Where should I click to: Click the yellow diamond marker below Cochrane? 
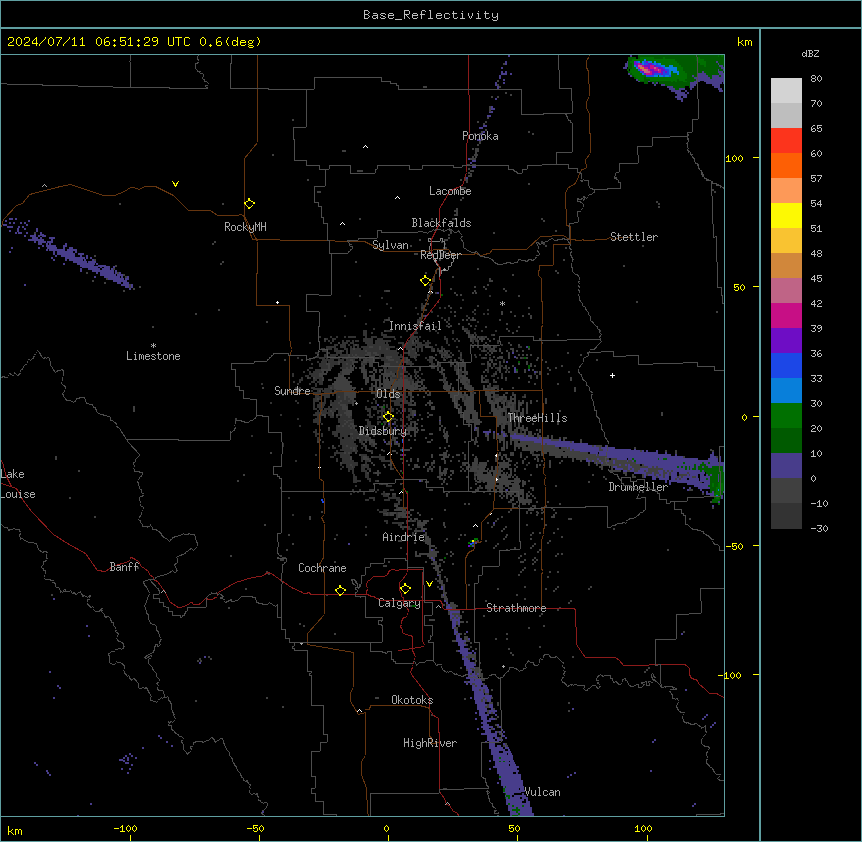pos(340,590)
